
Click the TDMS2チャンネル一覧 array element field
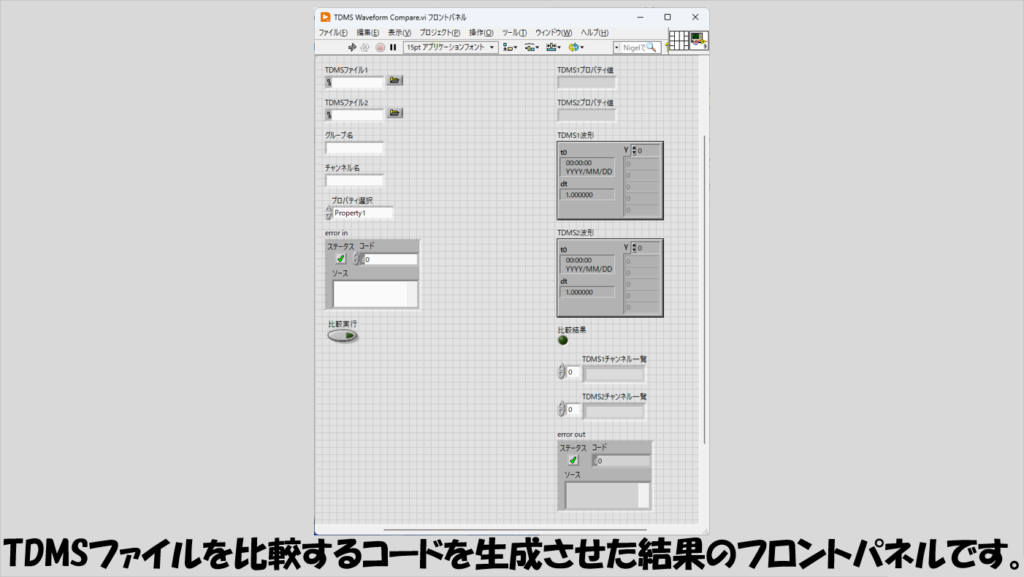tap(614, 411)
